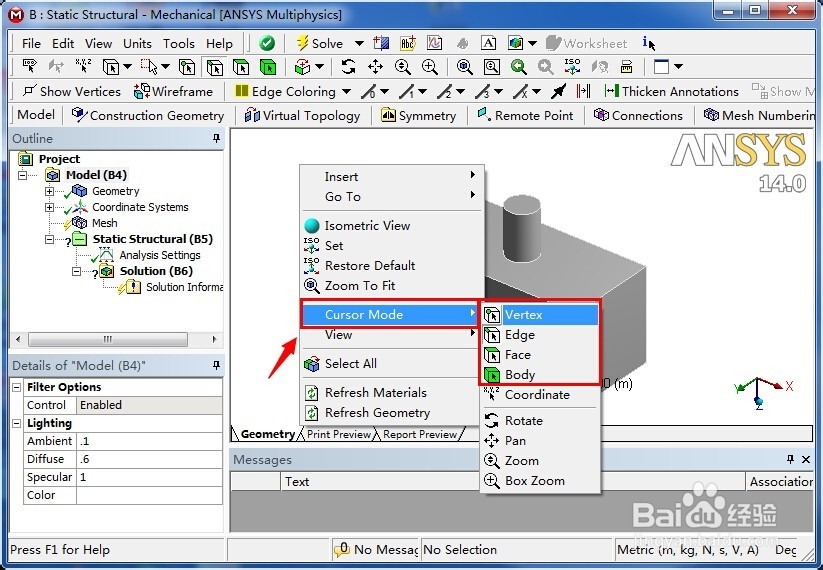Close the Messages panel
Viewport: 823px width, 570px height.
(x=806, y=459)
